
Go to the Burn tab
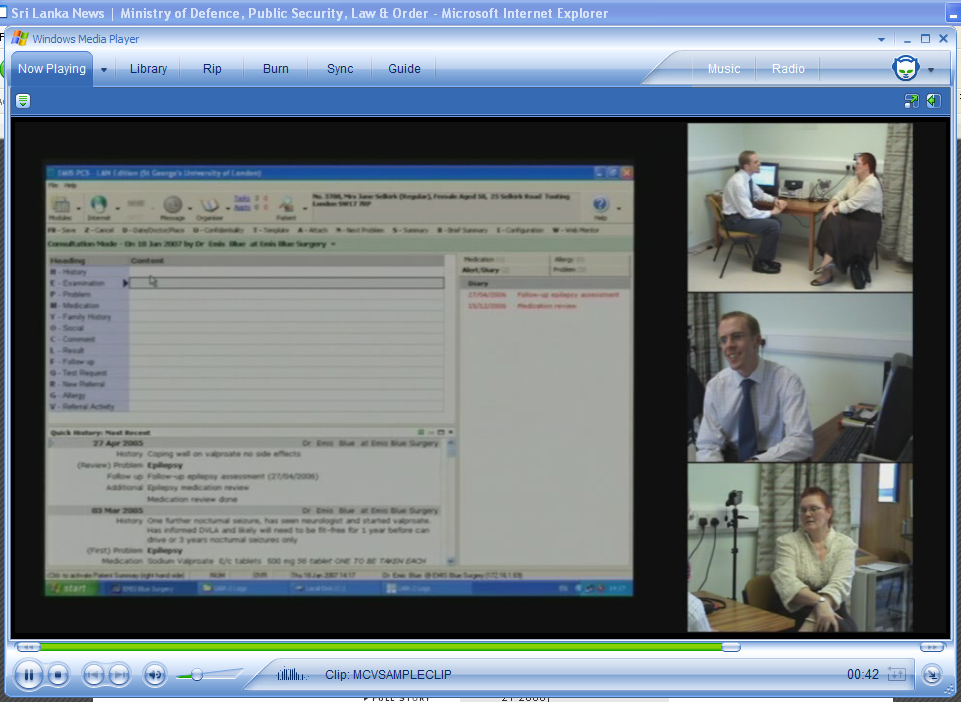tap(276, 69)
